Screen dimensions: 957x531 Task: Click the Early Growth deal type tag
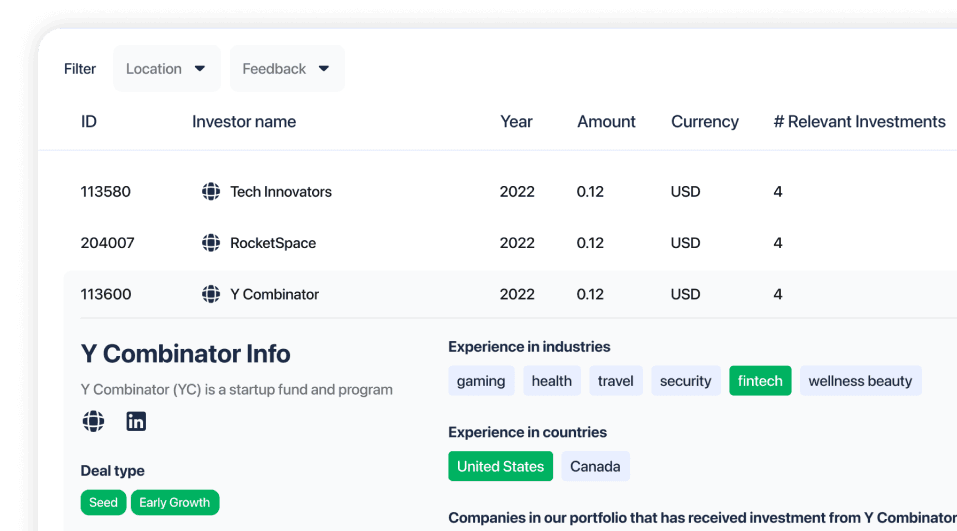point(174,502)
